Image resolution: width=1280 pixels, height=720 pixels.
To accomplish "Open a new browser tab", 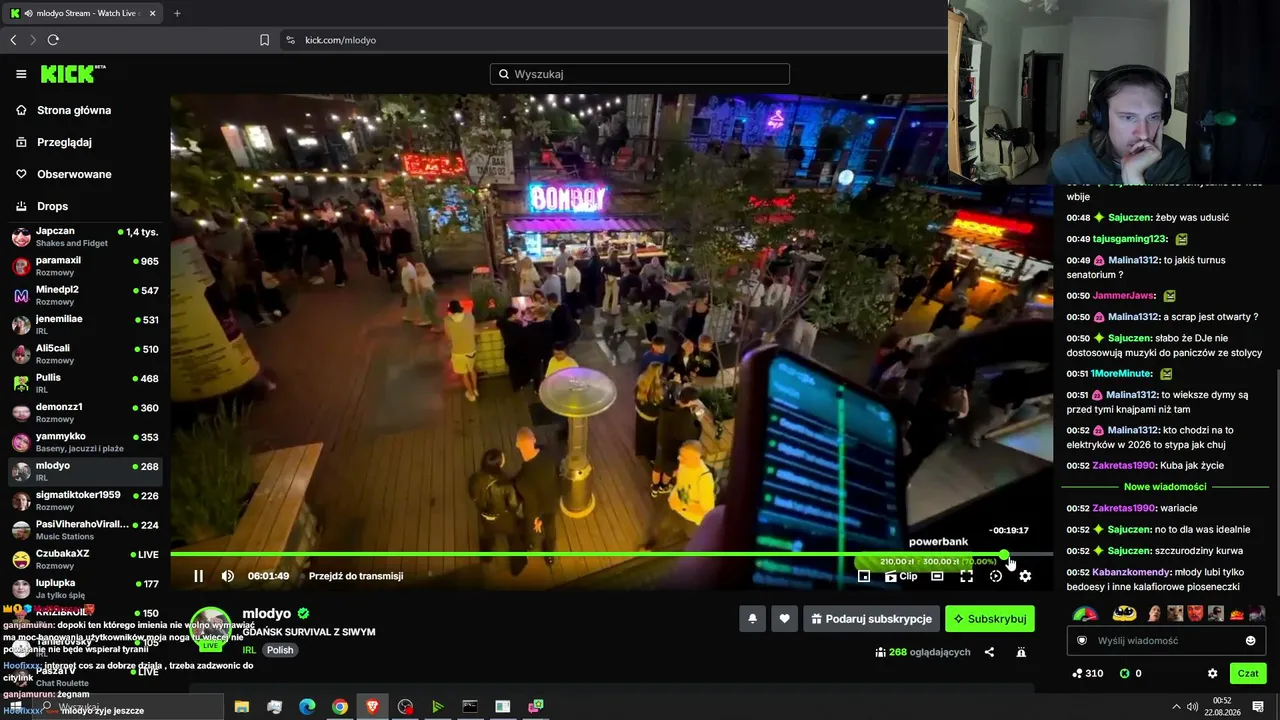I will pyautogui.click(x=177, y=13).
